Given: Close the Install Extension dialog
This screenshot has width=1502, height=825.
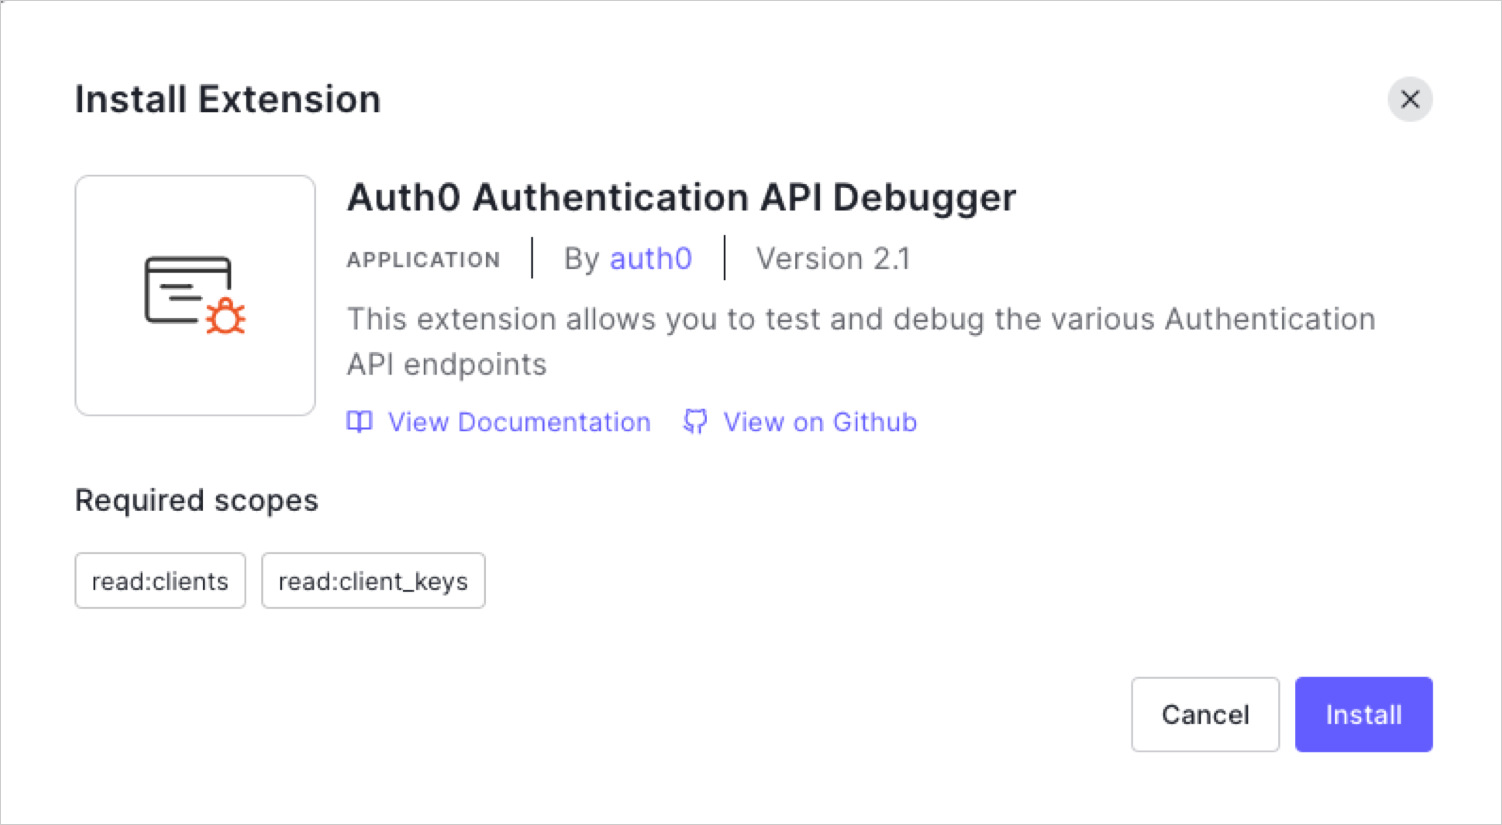Looking at the screenshot, I should 1409,99.
